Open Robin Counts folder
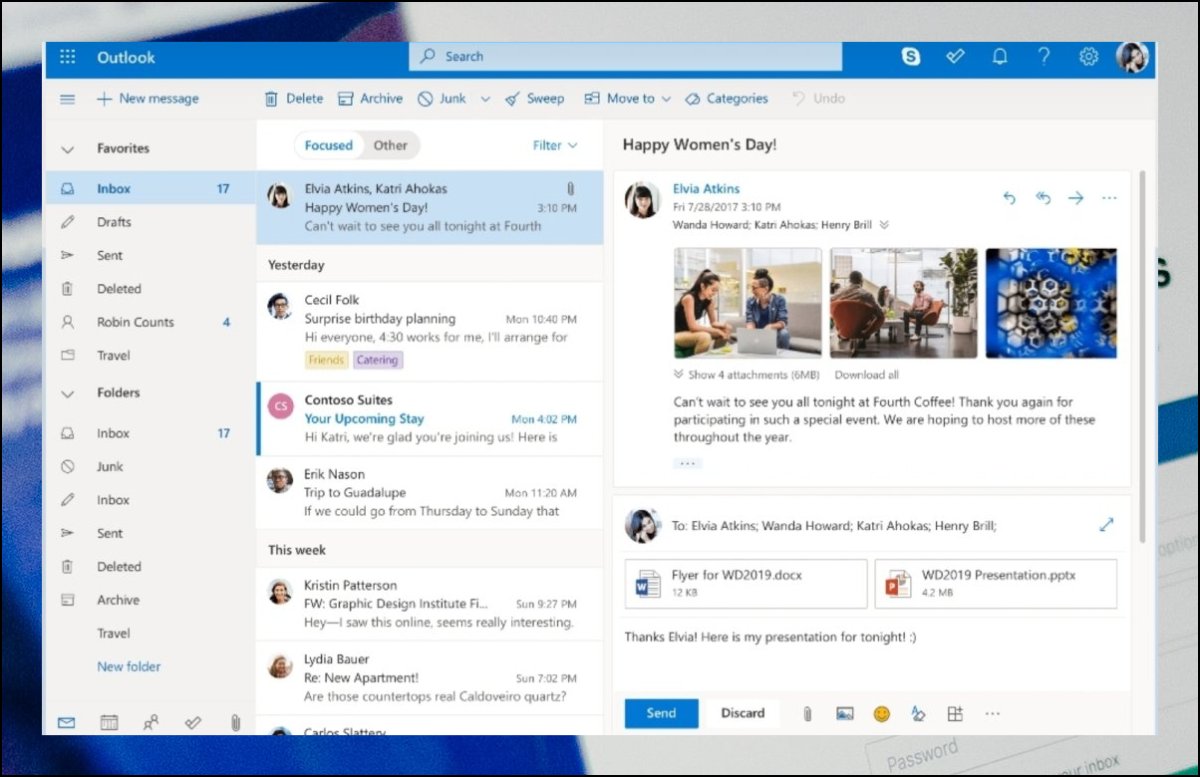Viewport: 1200px width, 777px height. click(x=150, y=322)
